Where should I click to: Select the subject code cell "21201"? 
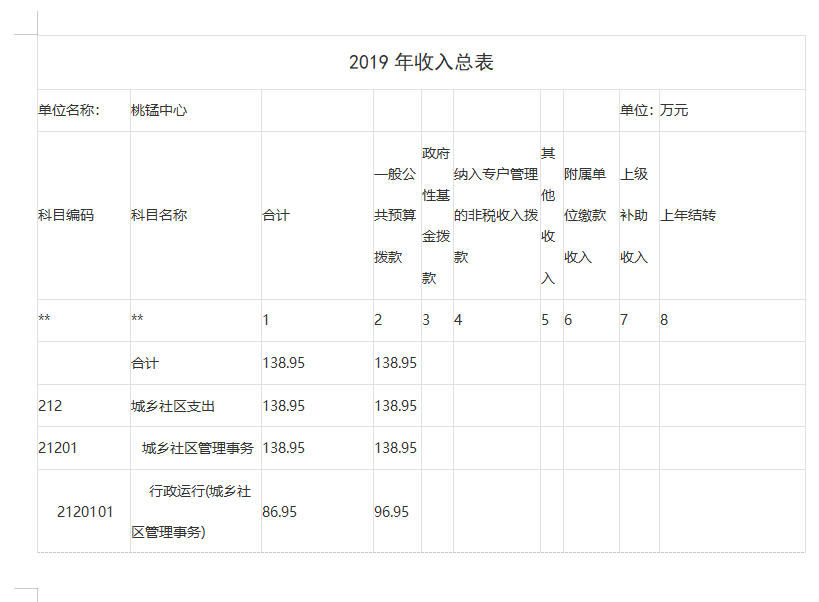pyautogui.click(x=58, y=448)
